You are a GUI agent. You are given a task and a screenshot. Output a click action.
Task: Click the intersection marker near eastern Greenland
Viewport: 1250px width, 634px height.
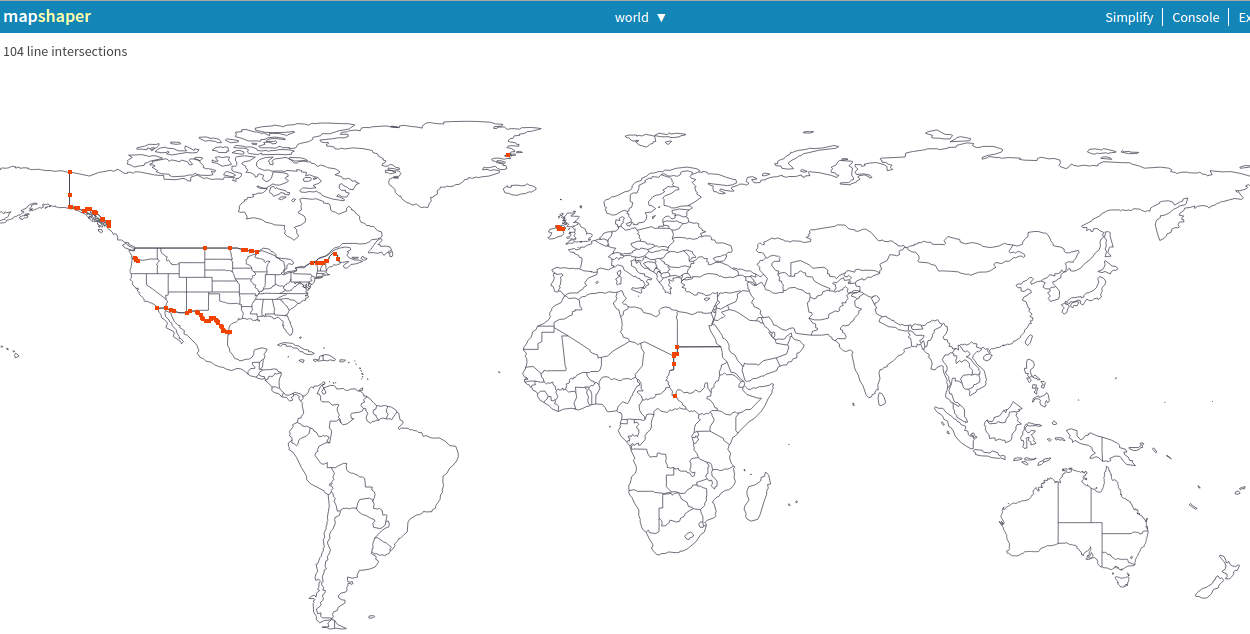pos(510,152)
